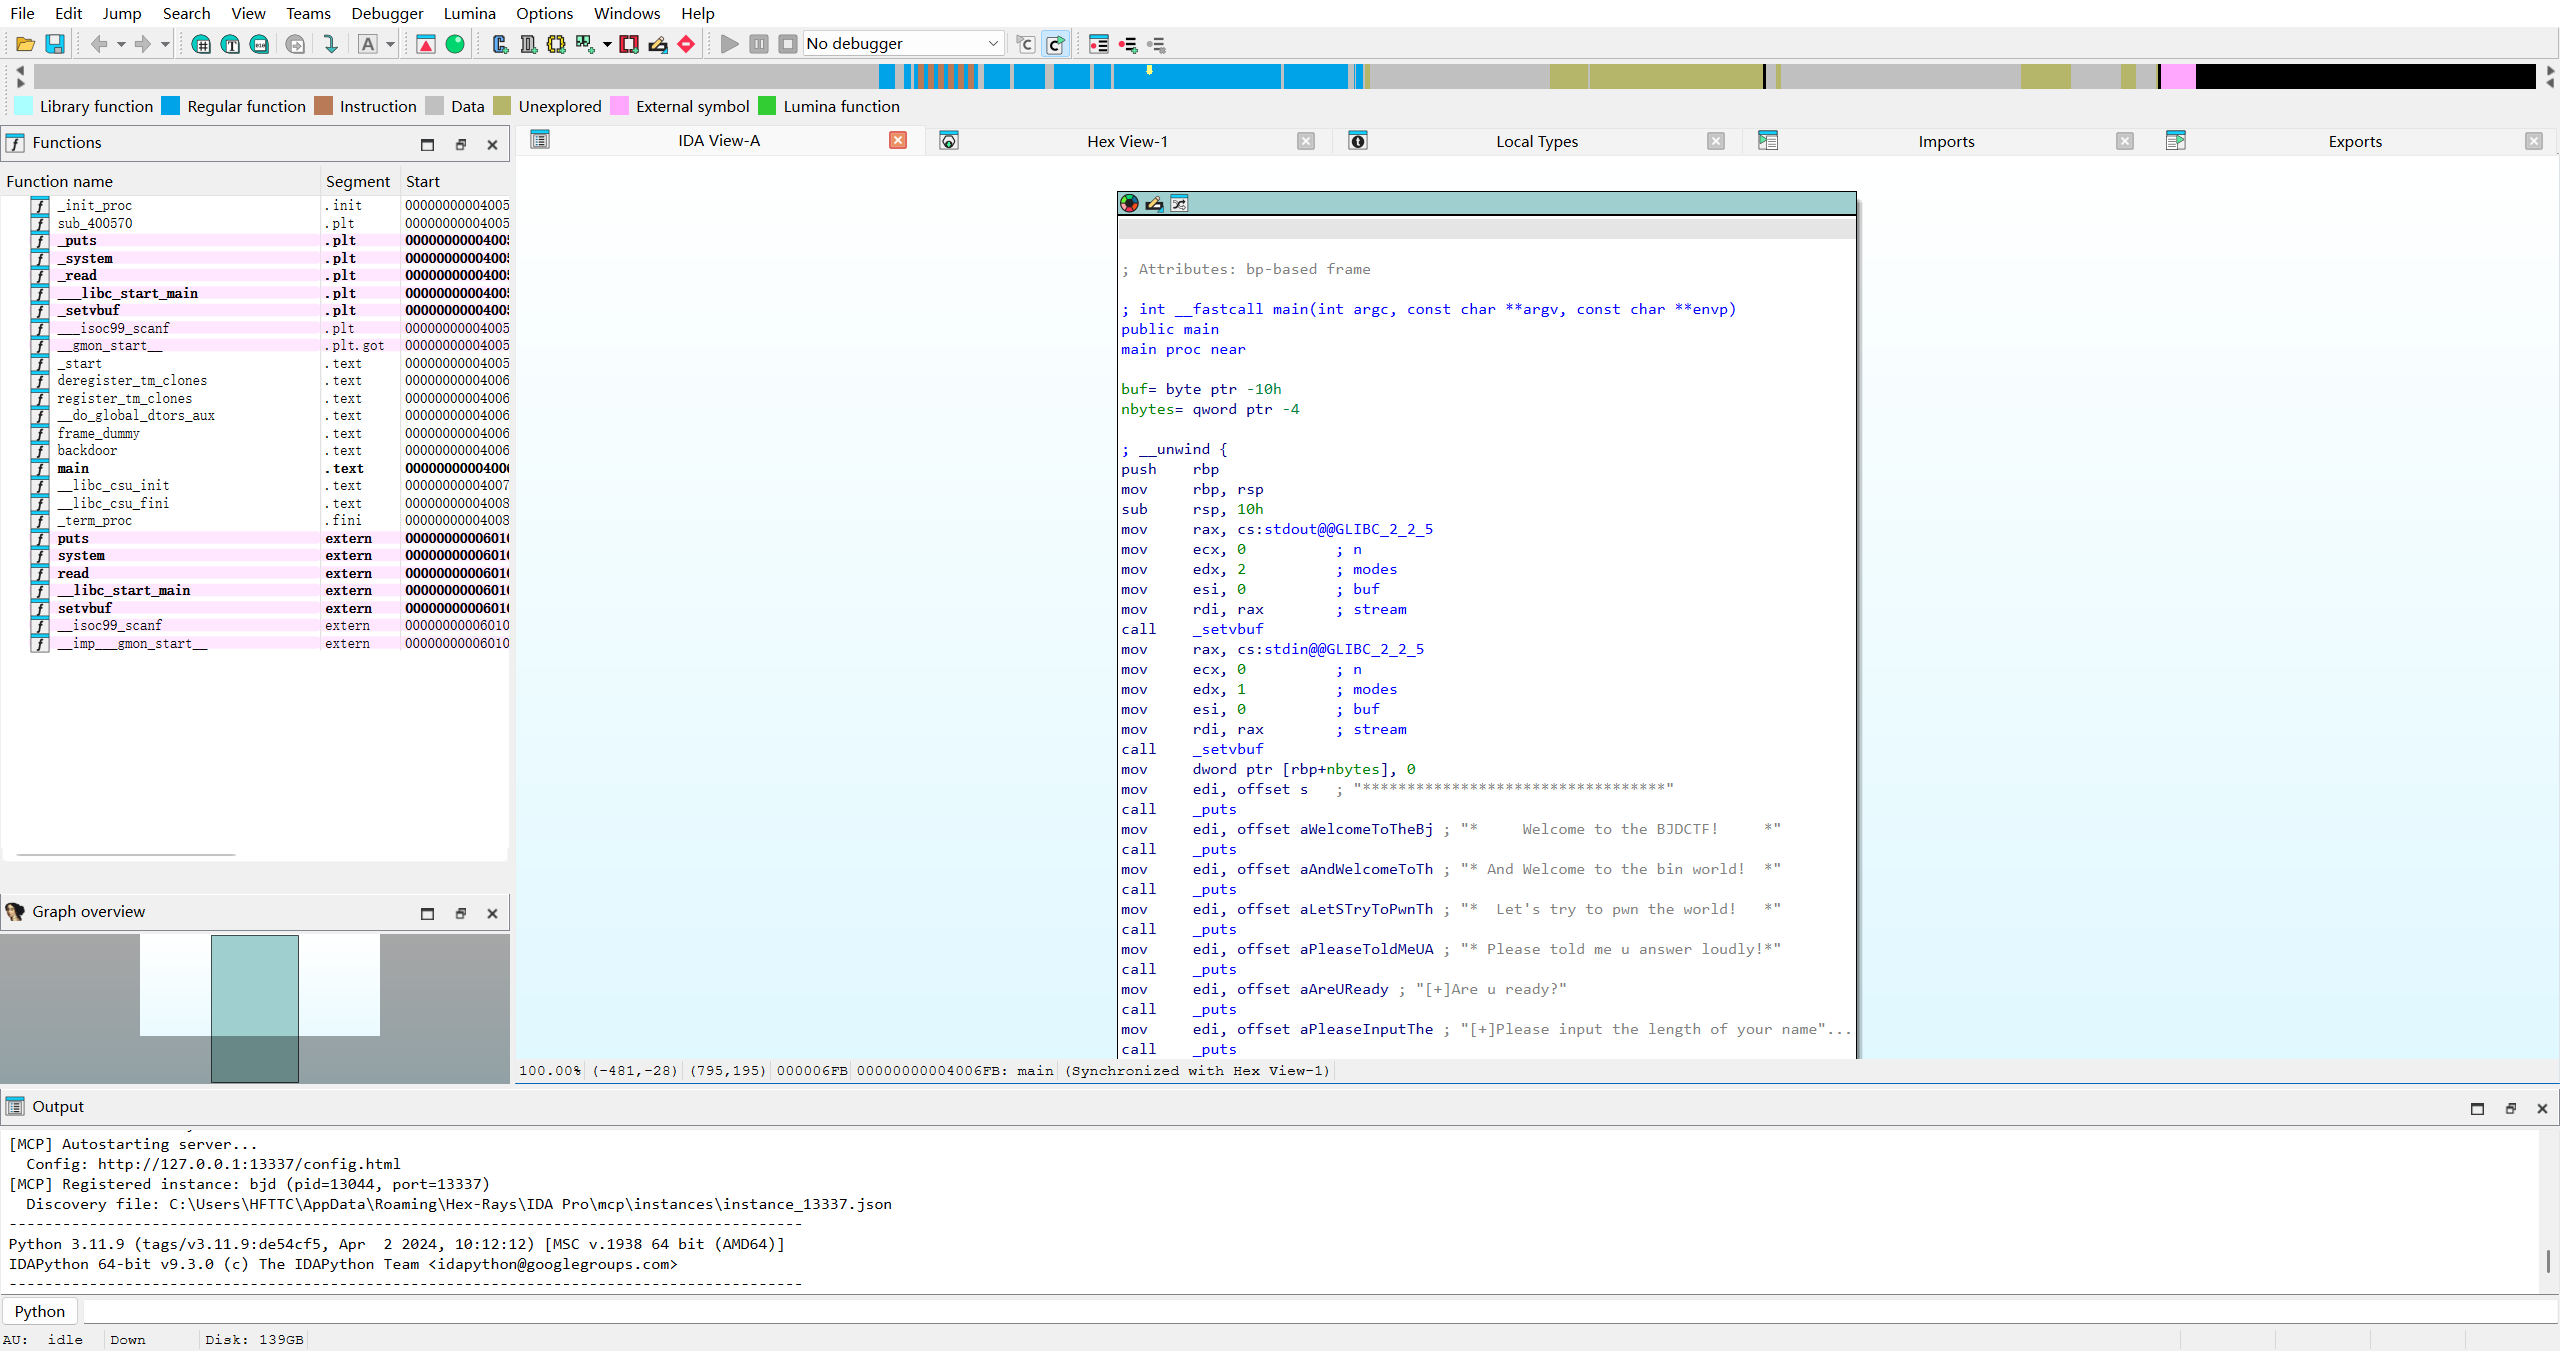
Task: Click the Graph overview thumbnail
Action: click(255, 1008)
